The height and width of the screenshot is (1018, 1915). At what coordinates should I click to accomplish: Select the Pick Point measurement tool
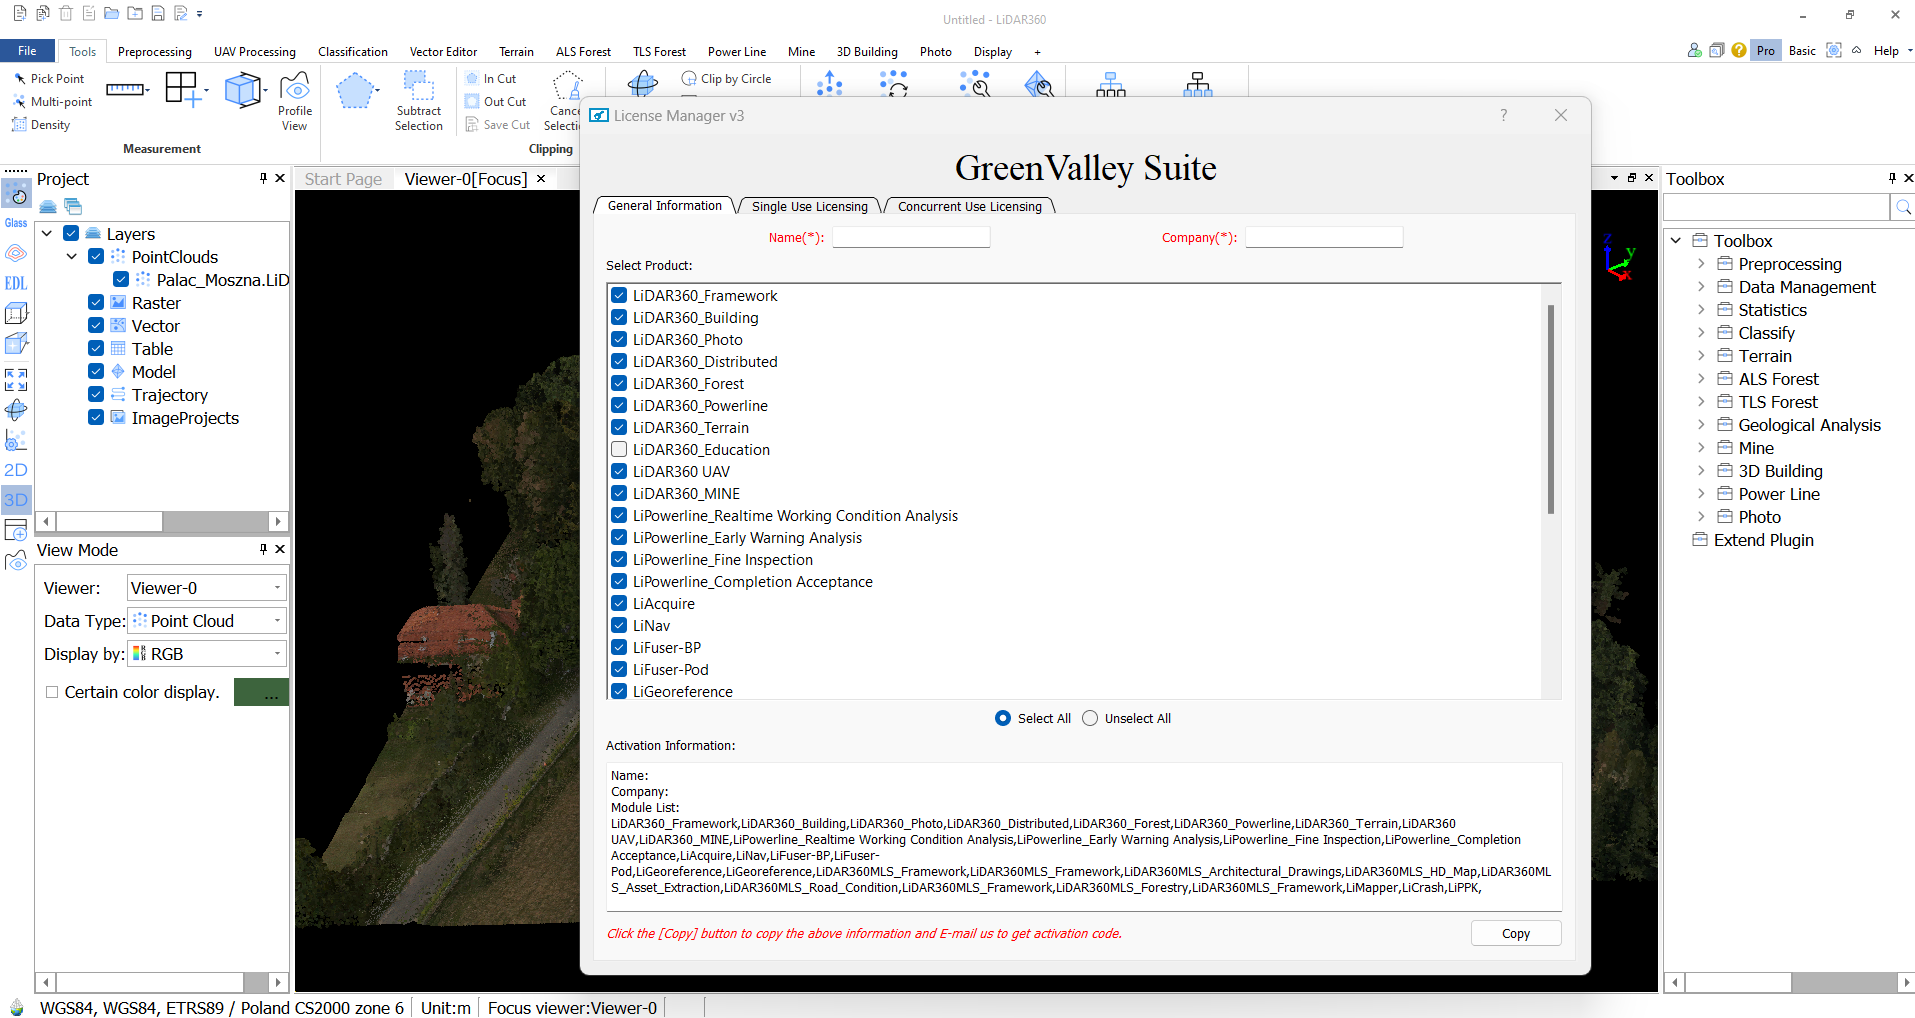[x=48, y=78]
